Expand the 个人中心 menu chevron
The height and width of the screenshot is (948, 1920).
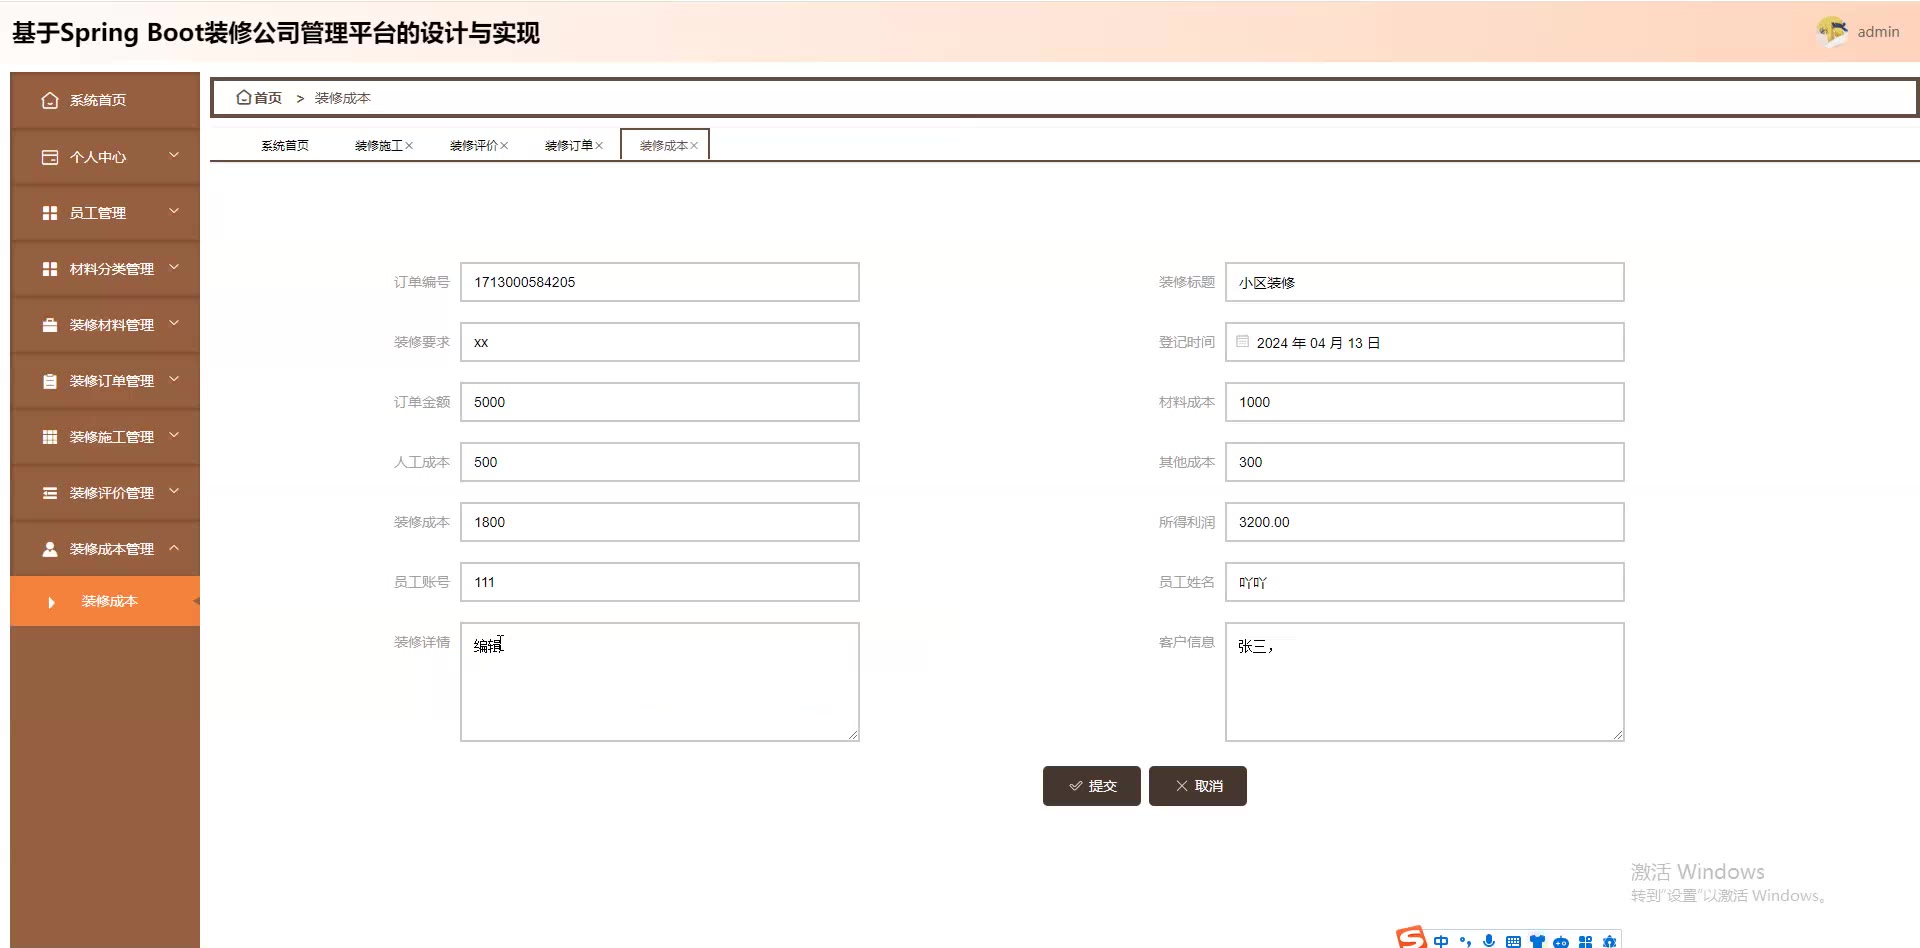(x=174, y=155)
